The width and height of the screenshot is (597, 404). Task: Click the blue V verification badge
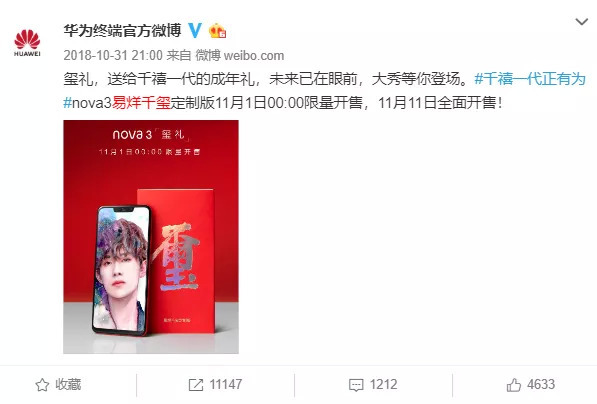tap(195, 30)
